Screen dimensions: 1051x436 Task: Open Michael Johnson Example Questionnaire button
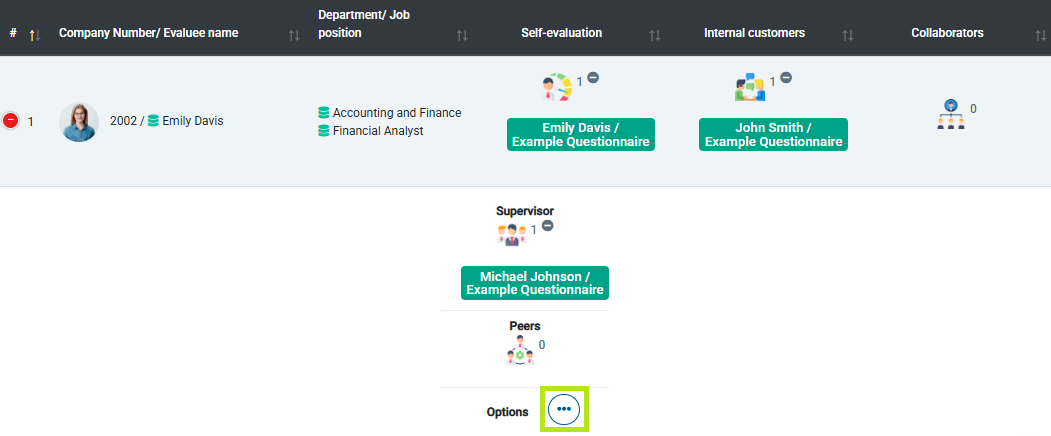pyautogui.click(x=534, y=283)
